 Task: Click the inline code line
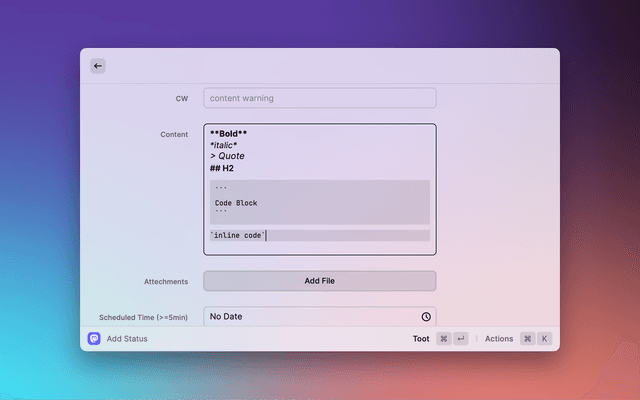(237, 235)
